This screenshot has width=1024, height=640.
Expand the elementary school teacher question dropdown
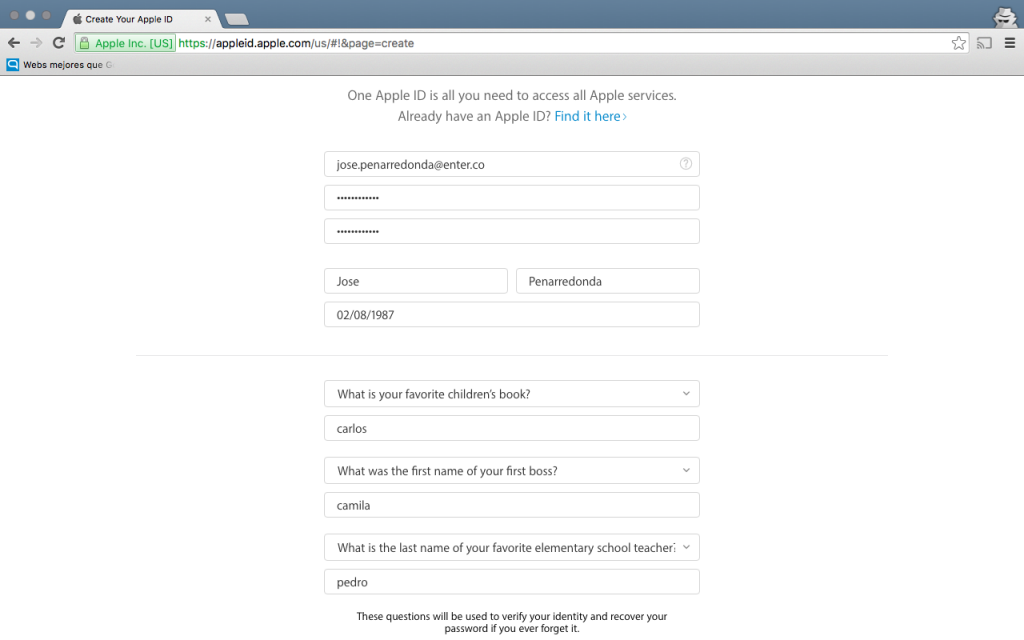[511, 547]
